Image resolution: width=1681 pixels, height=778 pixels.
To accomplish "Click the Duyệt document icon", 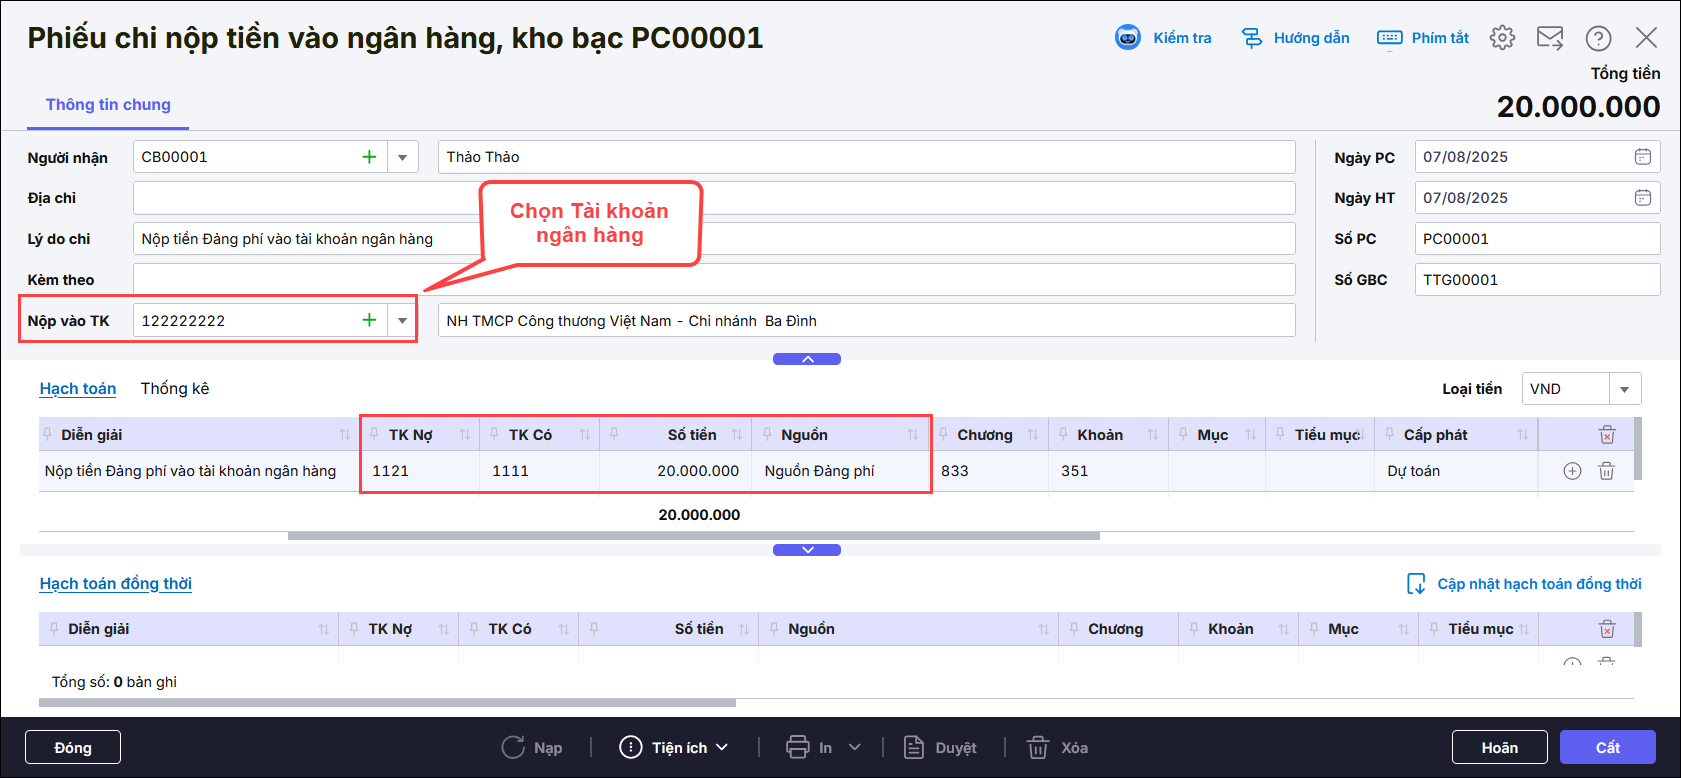I will coord(913,747).
